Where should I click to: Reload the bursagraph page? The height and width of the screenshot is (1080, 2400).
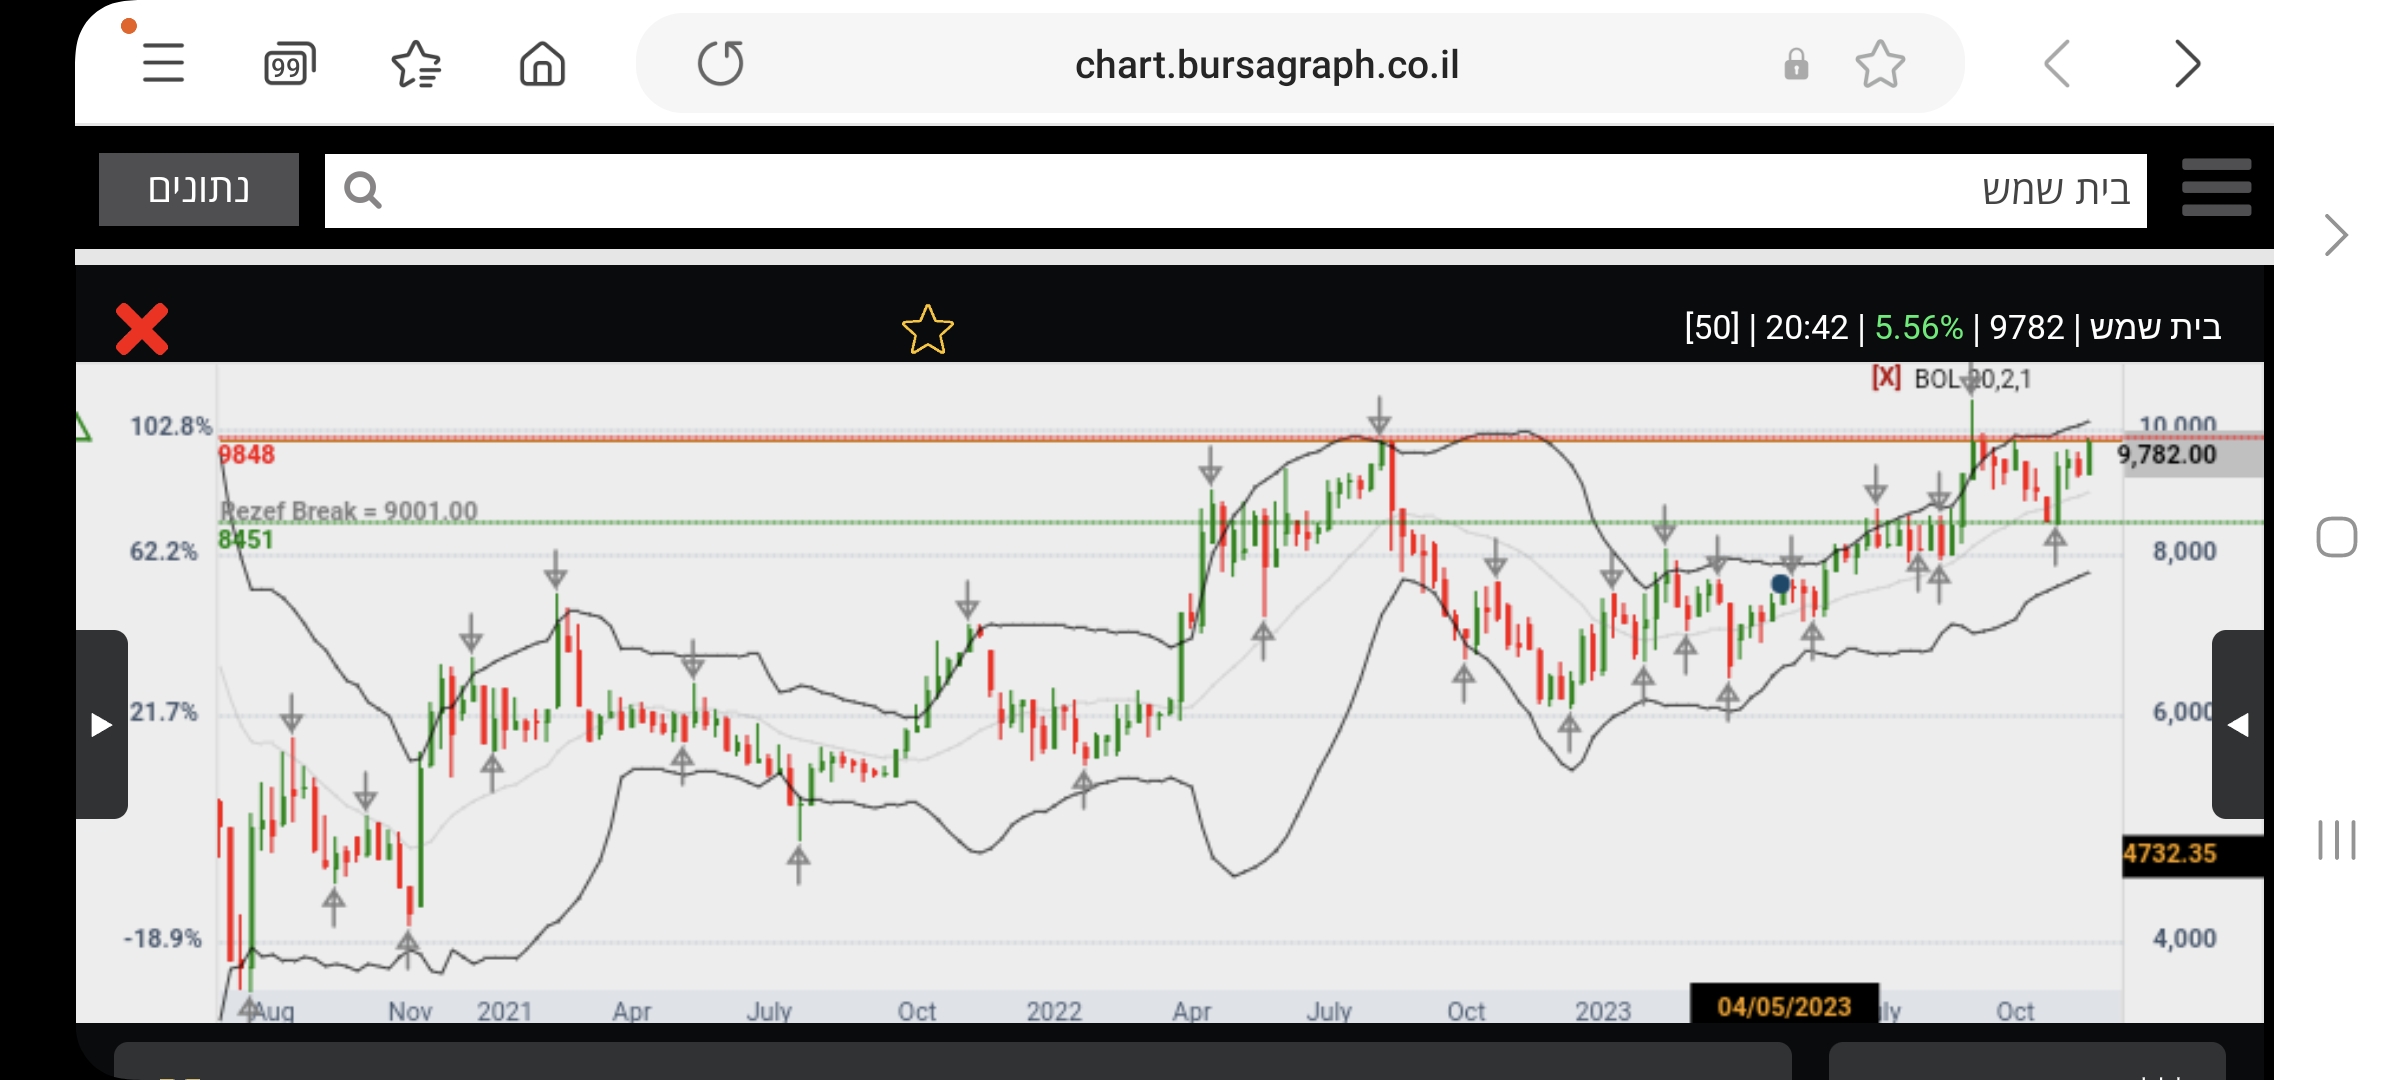tap(720, 64)
